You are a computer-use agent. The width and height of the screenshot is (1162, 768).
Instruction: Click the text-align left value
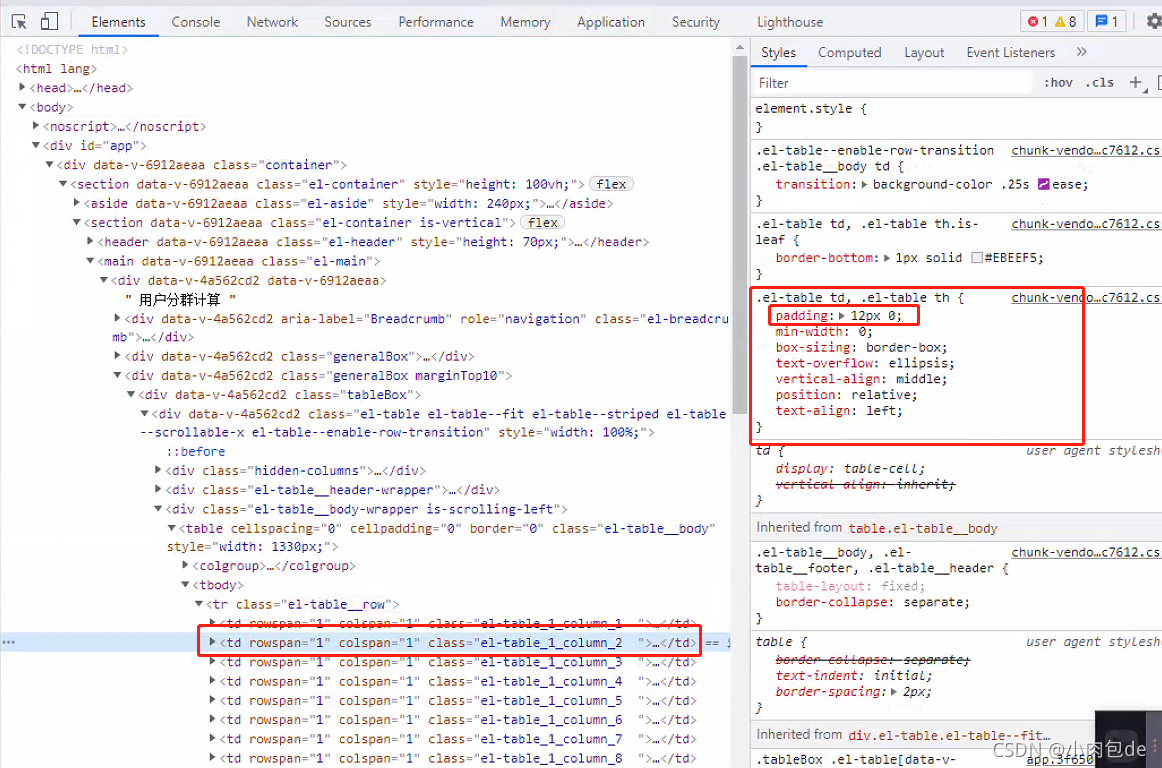pyautogui.click(x=884, y=411)
